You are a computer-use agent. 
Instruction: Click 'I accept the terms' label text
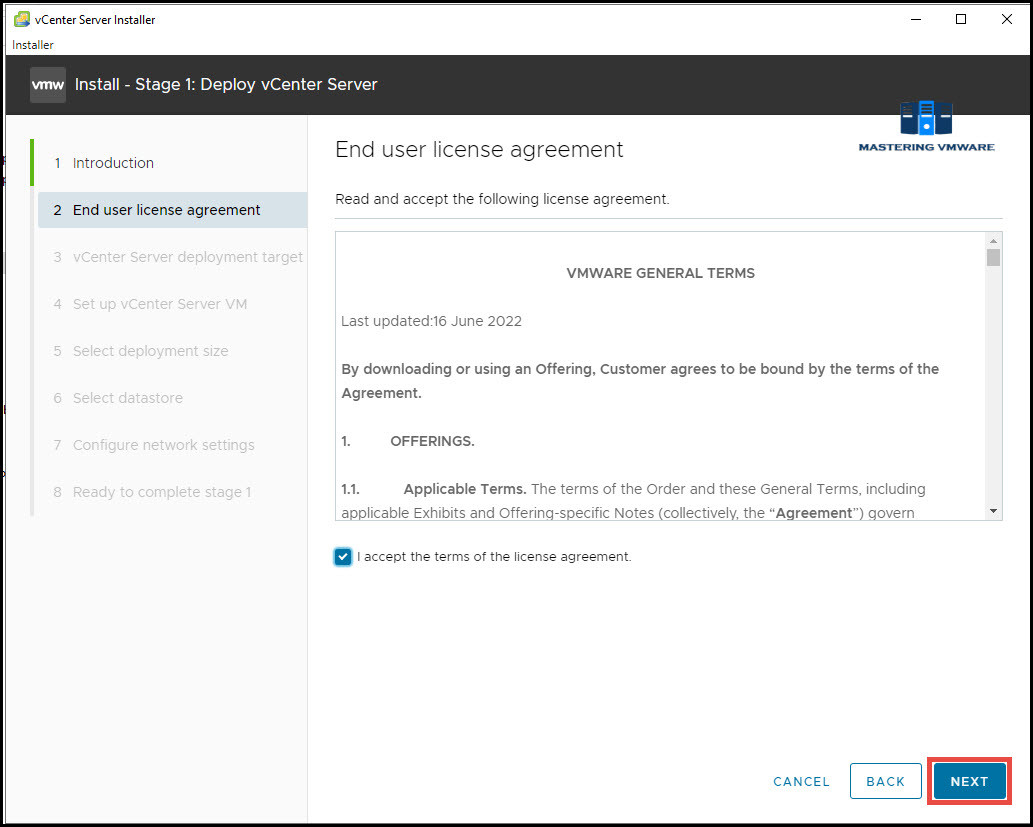pos(494,557)
